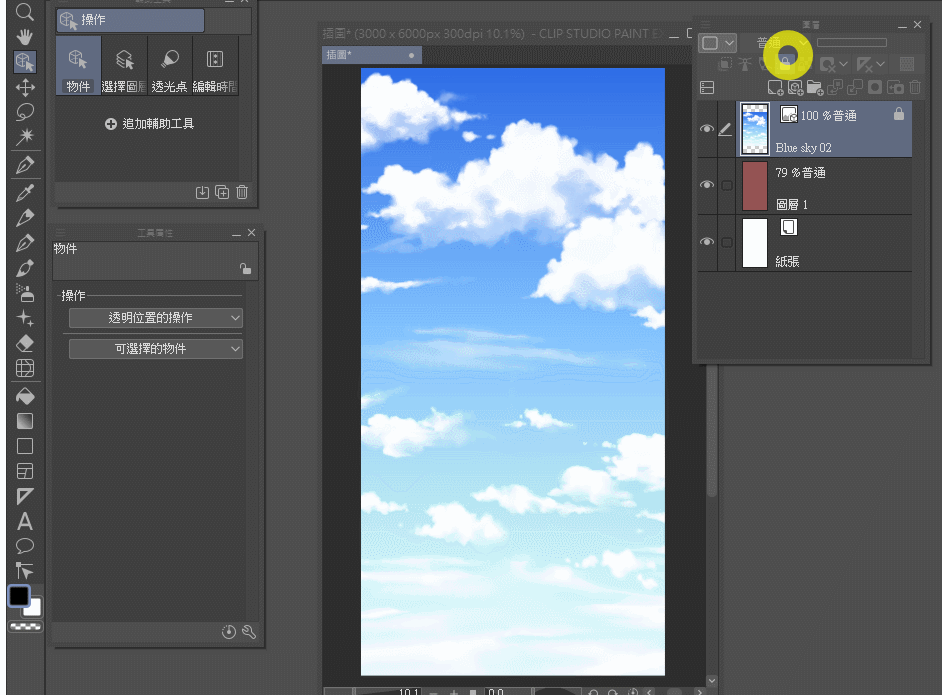
Task: Select the Fill bucket tool
Action: pos(25,396)
